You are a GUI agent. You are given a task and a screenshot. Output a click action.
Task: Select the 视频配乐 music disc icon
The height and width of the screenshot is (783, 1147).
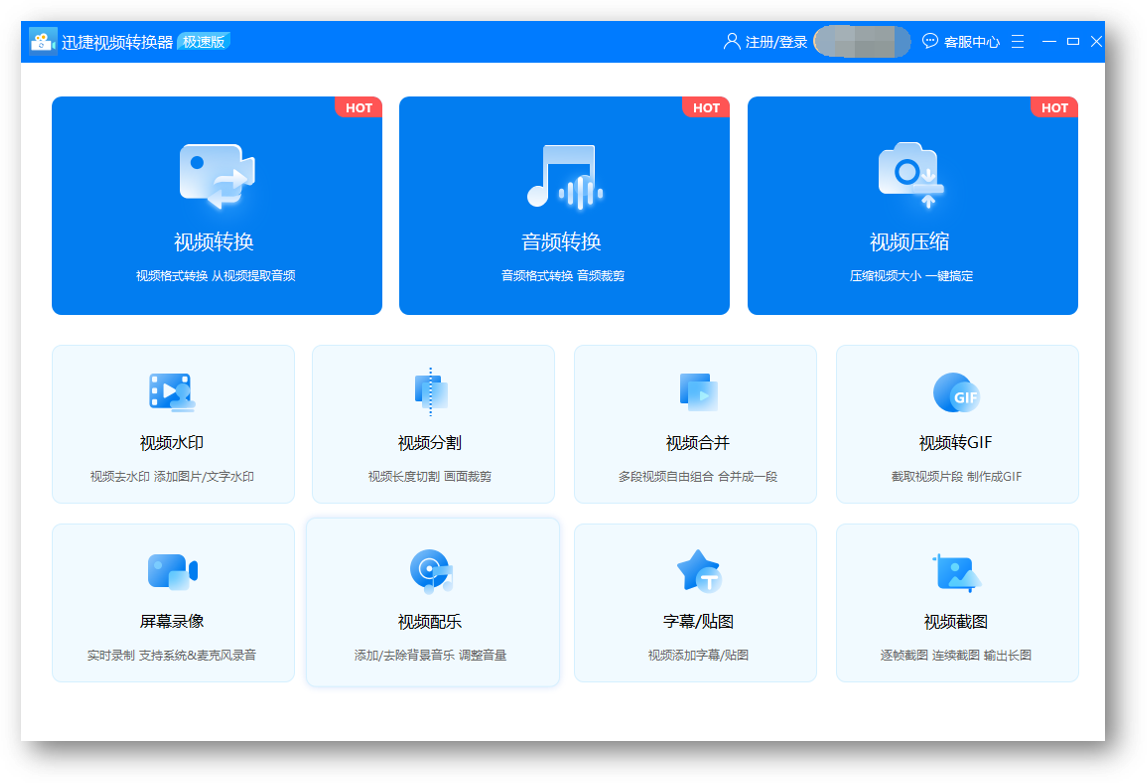click(432, 571)
